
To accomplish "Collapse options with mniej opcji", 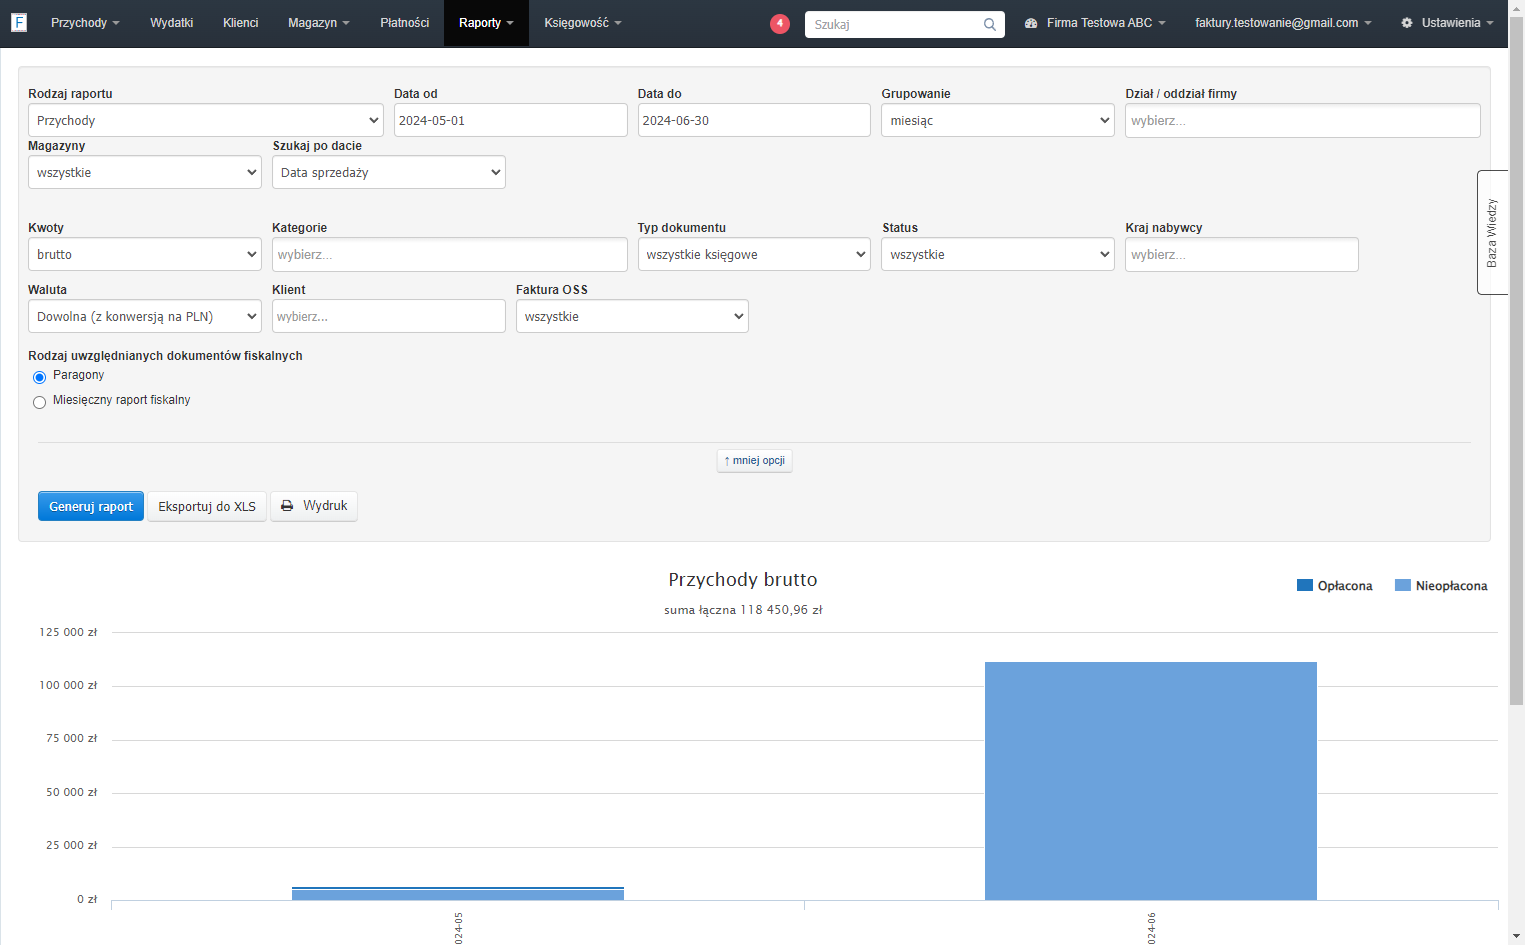I will (755, 460).
